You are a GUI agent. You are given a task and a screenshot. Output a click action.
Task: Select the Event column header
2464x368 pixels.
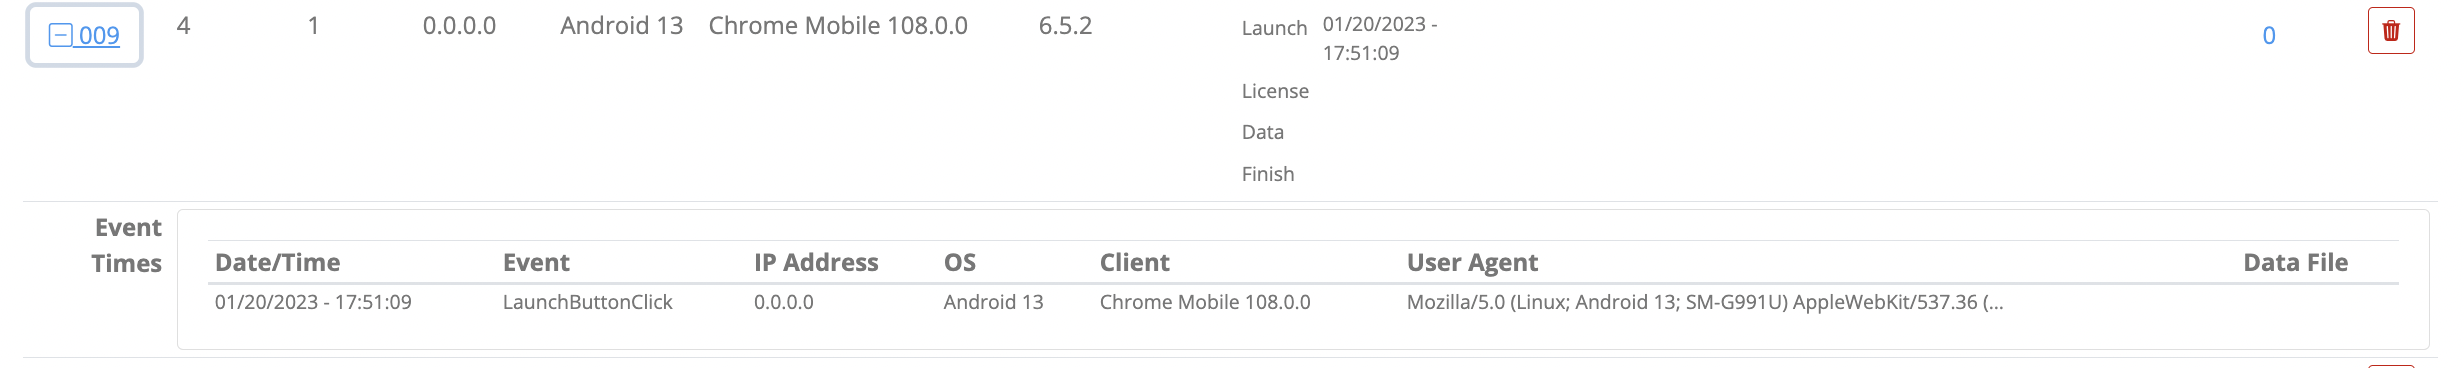pyautogui.click(x=536, y=263)
